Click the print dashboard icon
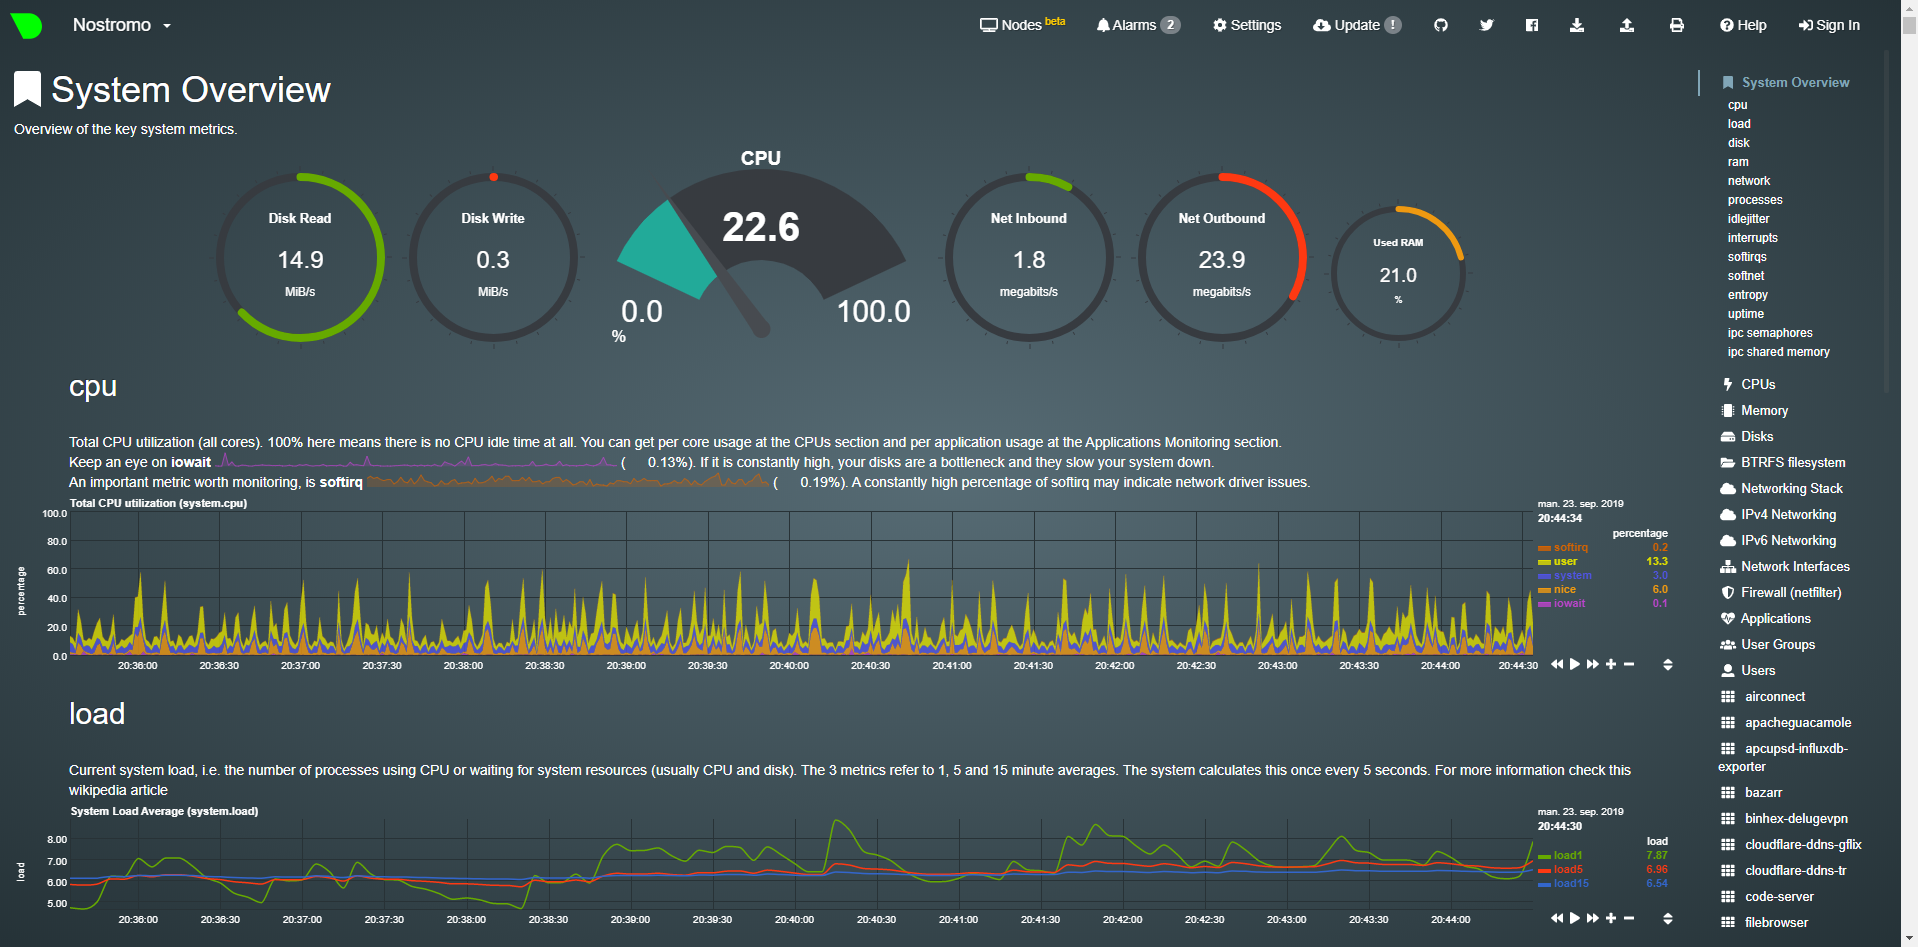 coord(1676,25)
